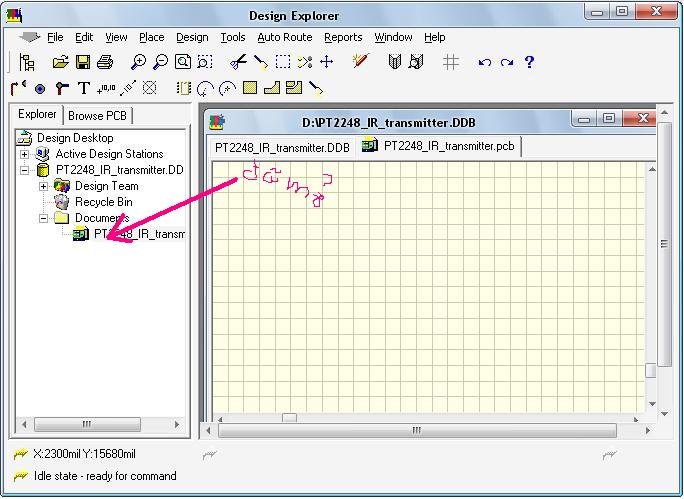Image resolution: width=684 pixels, height=499 pixels.
Task: Select the place fill rectangle tool
Action: pyautogui.click(x=250, y=88)
